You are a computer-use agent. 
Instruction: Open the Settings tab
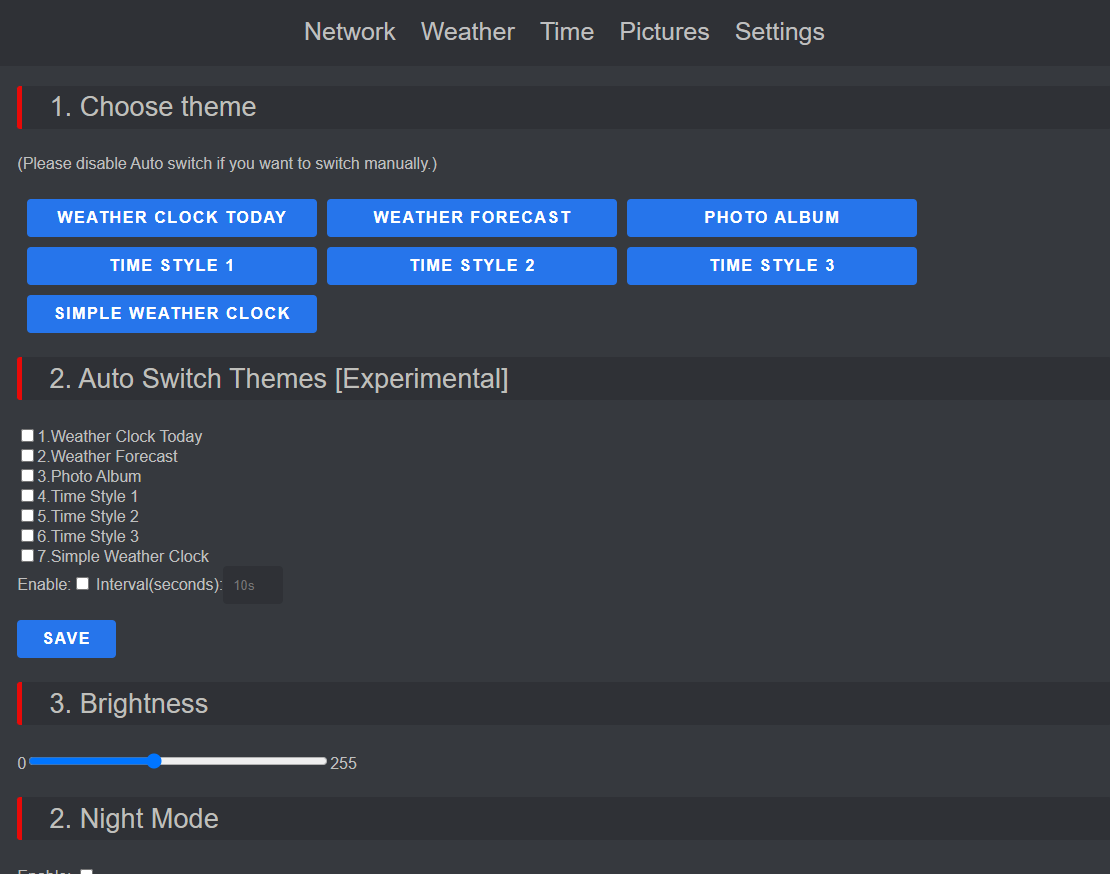click(779, 32)
